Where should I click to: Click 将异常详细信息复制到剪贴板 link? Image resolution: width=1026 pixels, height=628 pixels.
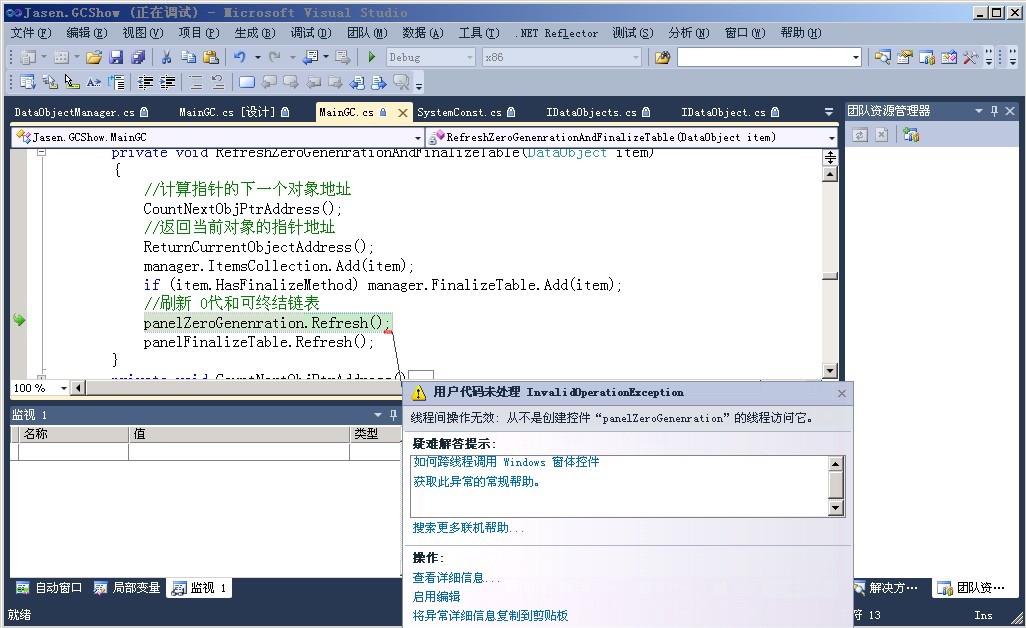click(x=490, y=616)
